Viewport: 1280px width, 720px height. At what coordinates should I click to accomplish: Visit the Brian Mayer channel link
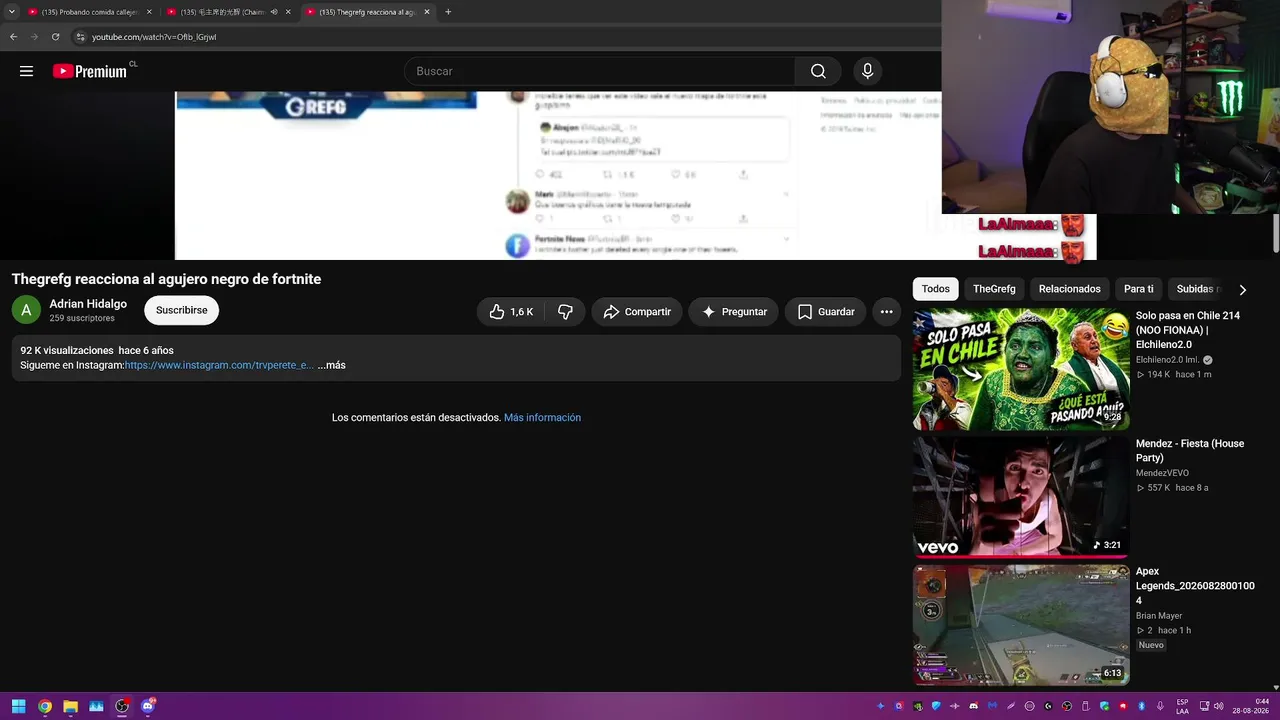(x=1159, y=616)
